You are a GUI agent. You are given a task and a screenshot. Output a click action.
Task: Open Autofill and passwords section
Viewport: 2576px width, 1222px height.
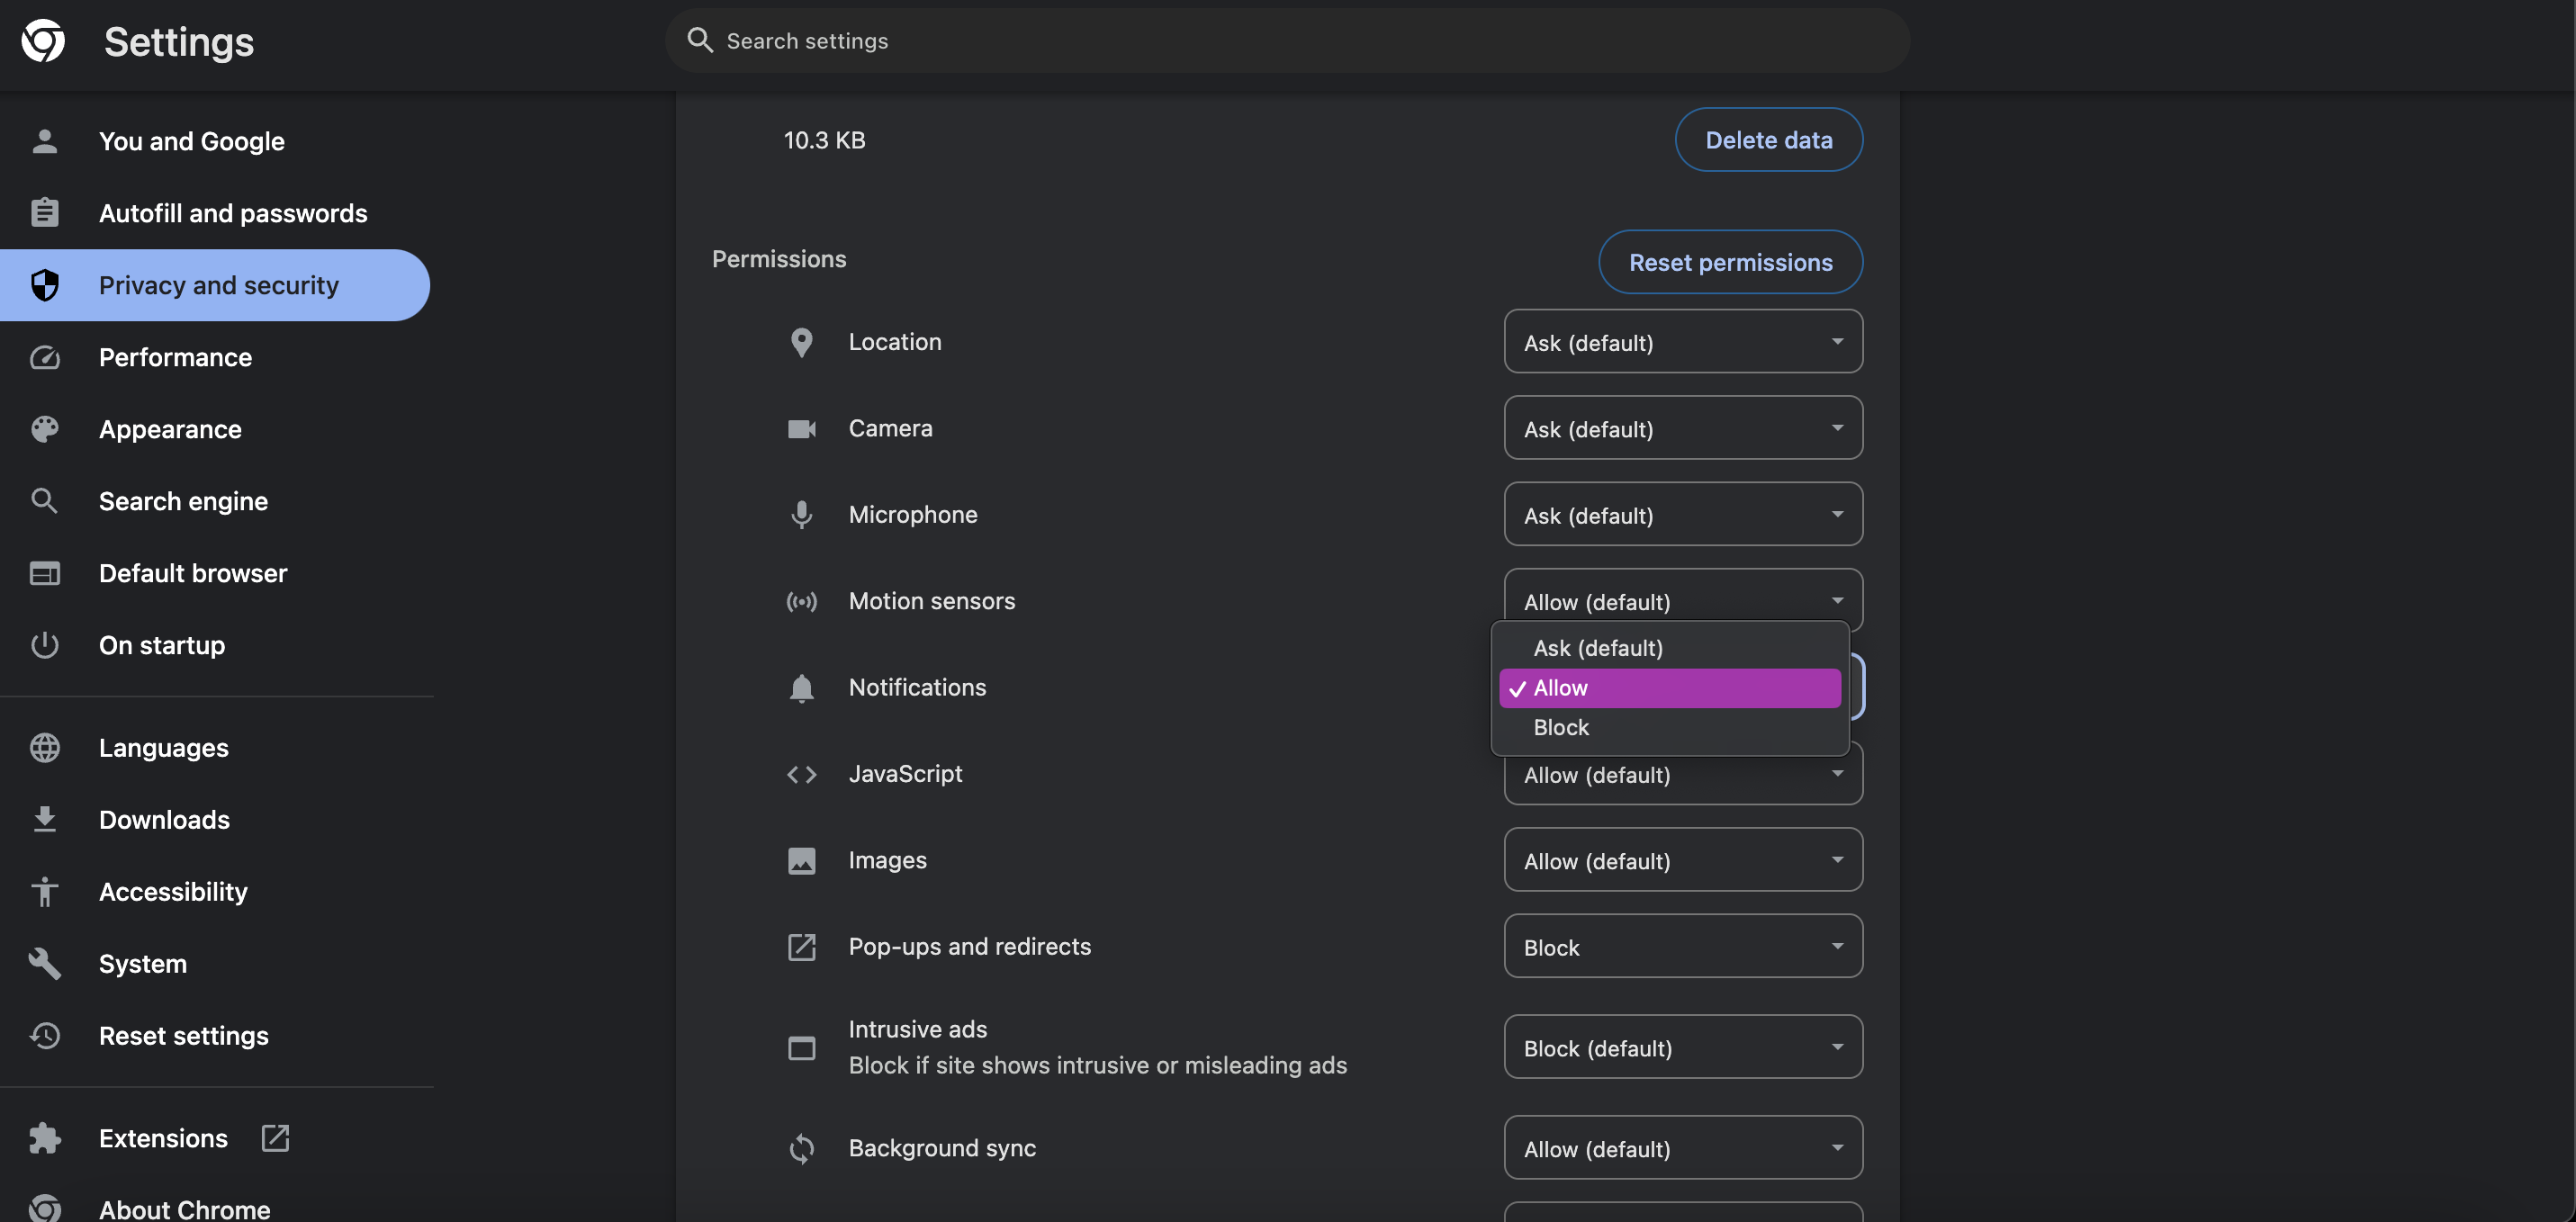(232, 213)
